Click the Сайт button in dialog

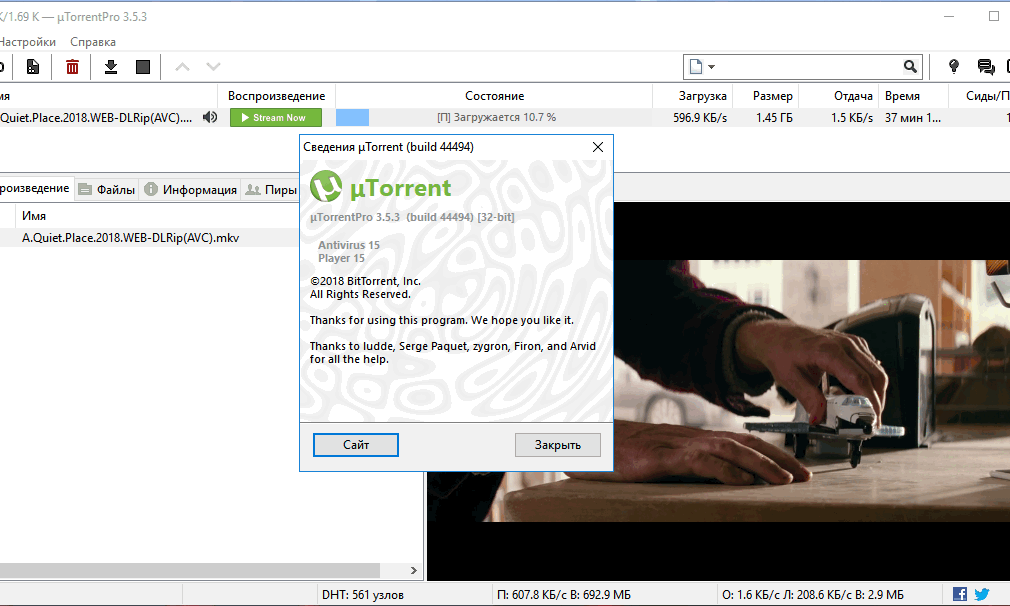[356, 445]
